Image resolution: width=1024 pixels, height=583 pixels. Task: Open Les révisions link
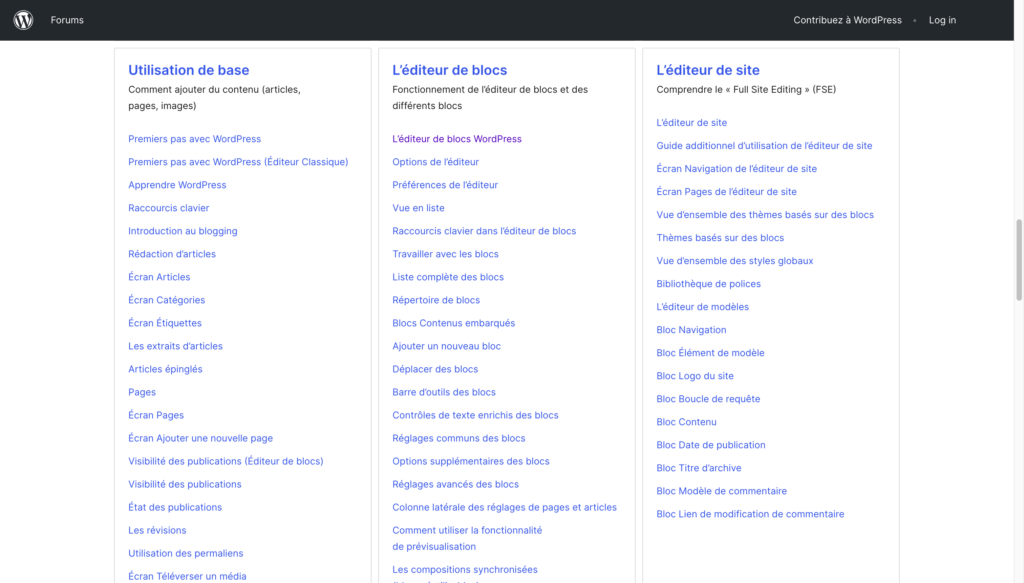tap(157, 530)
